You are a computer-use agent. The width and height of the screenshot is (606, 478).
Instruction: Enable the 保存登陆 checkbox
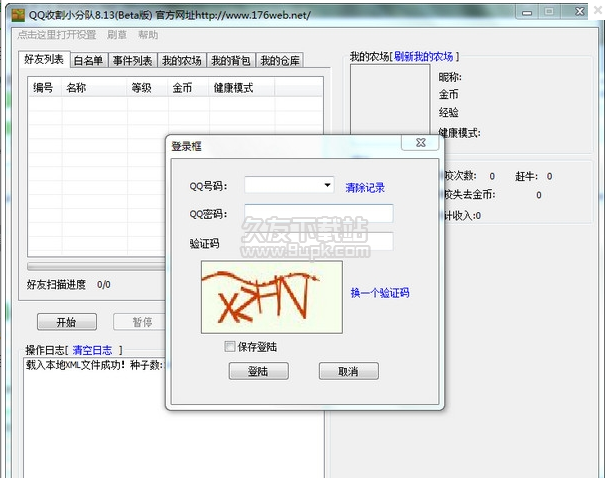coord(230,346)
